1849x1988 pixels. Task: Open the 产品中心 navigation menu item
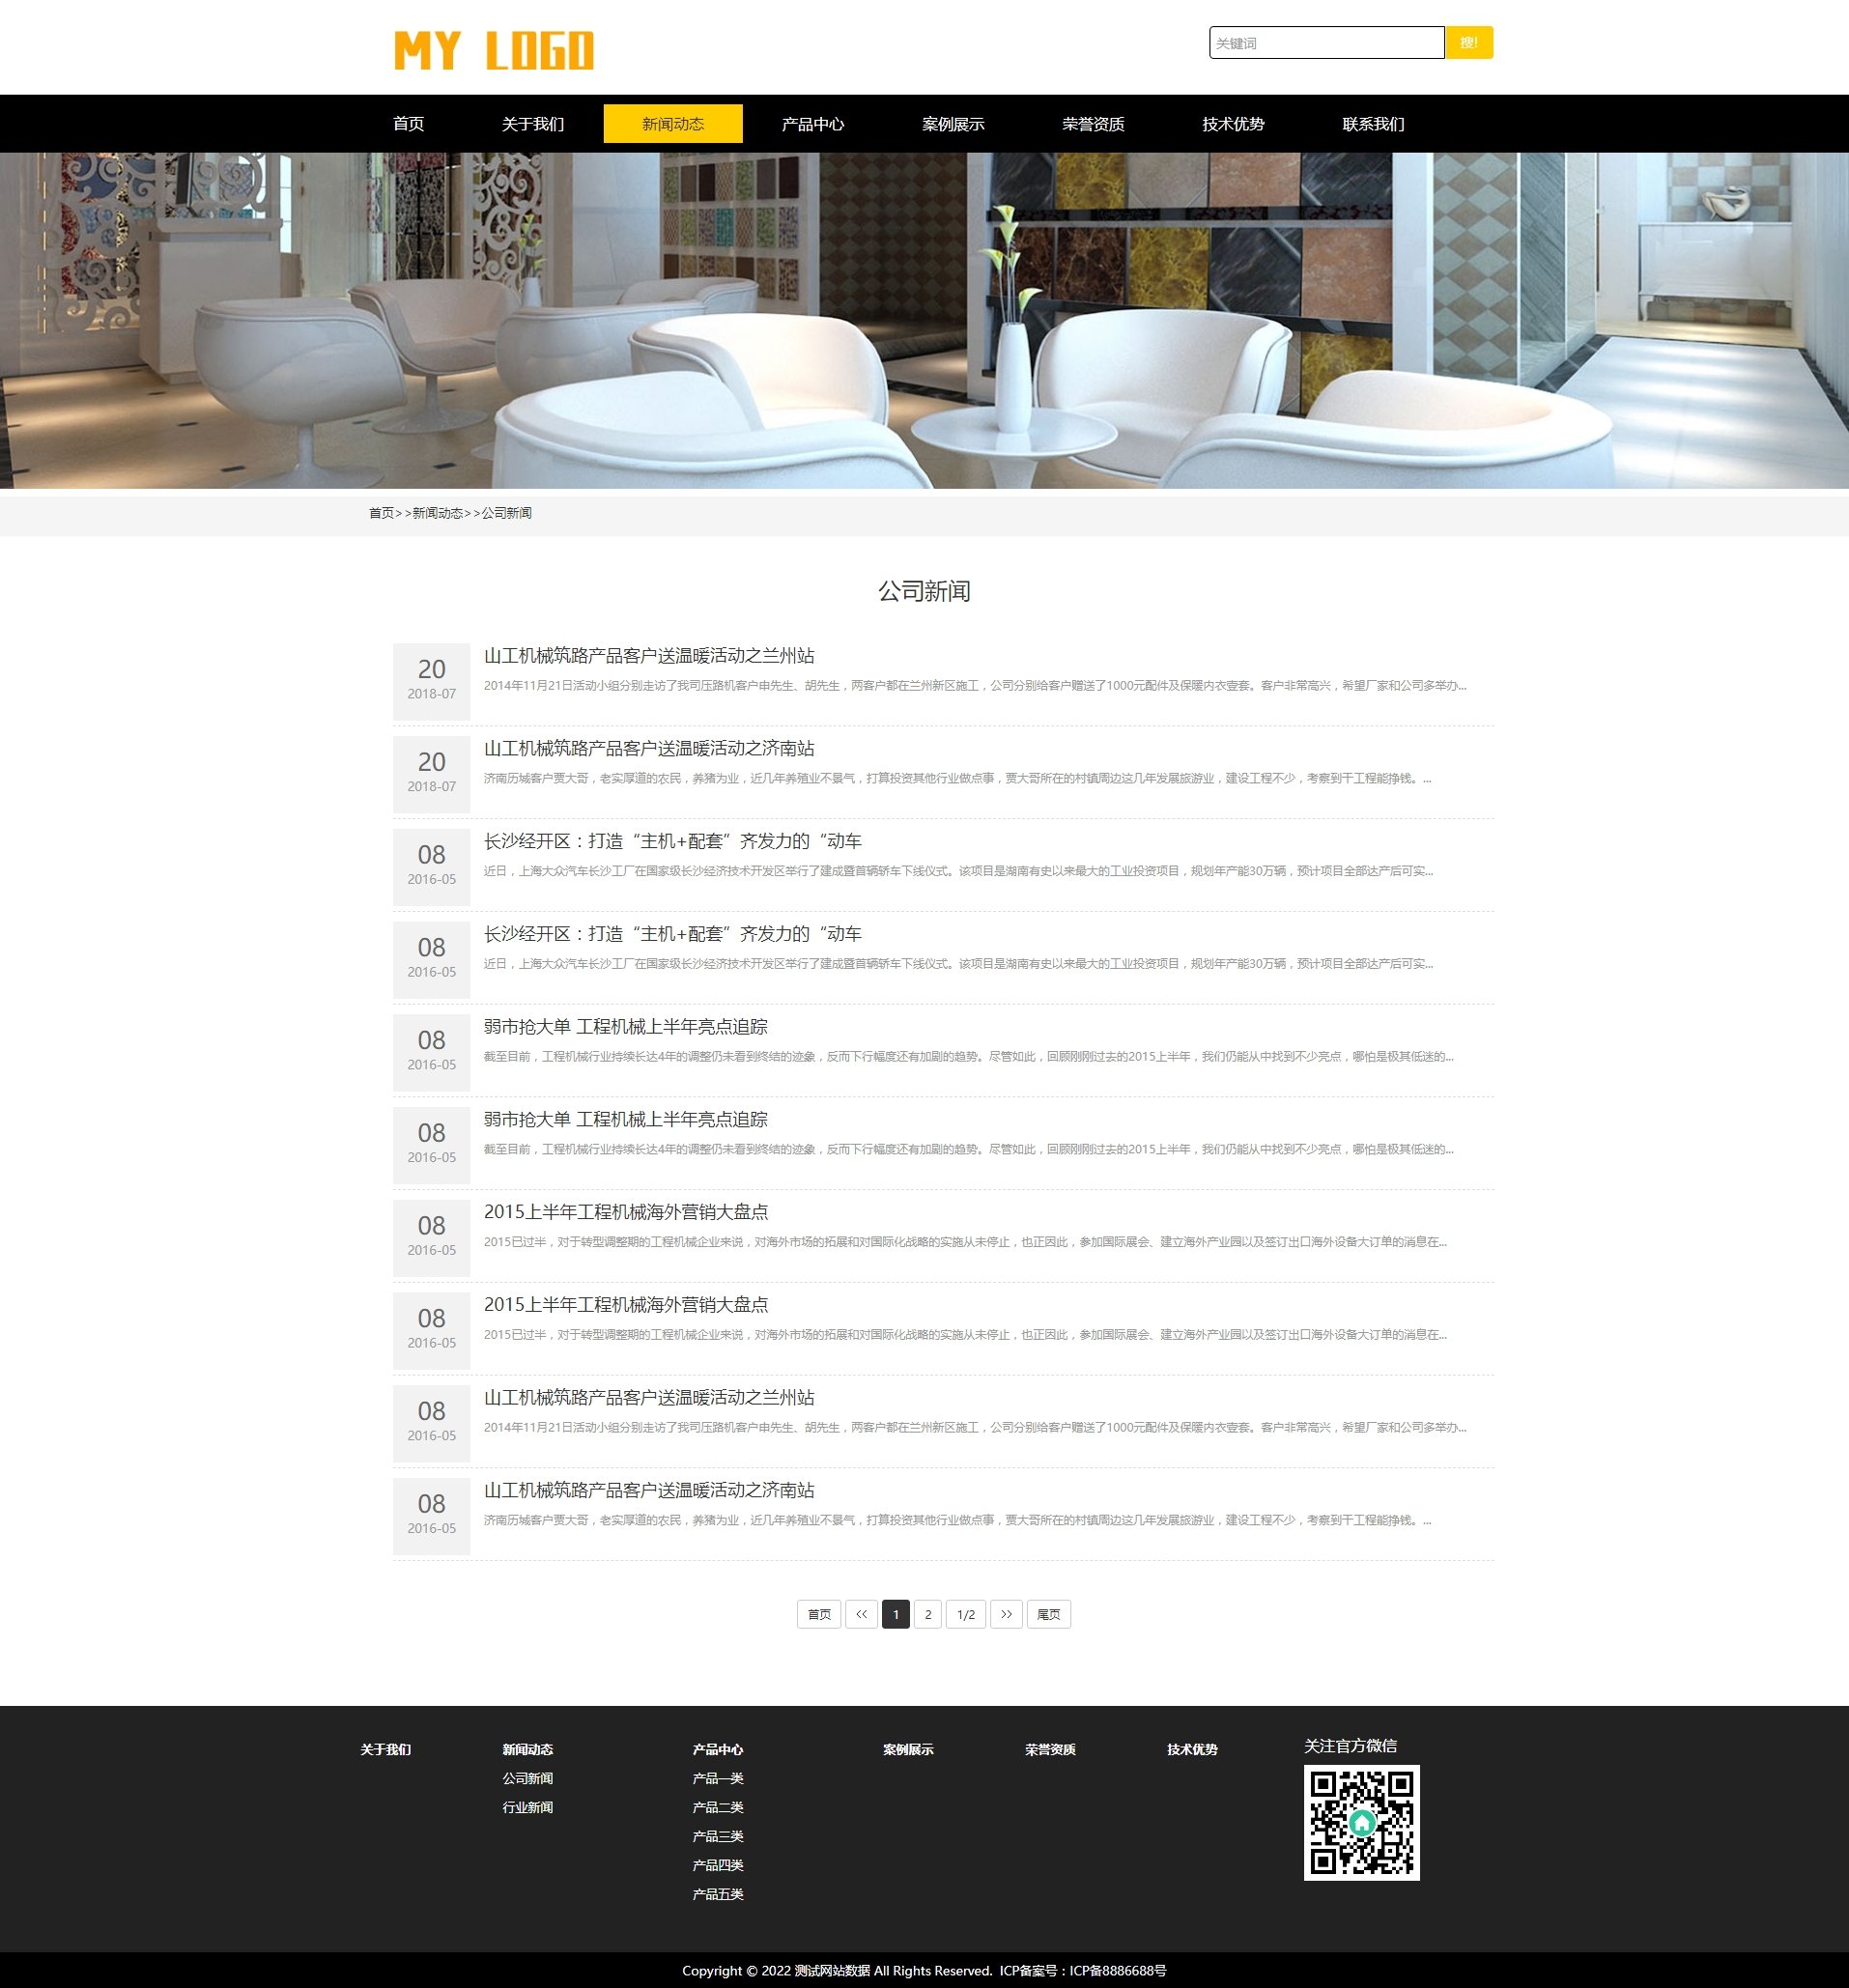coord(812,124)
